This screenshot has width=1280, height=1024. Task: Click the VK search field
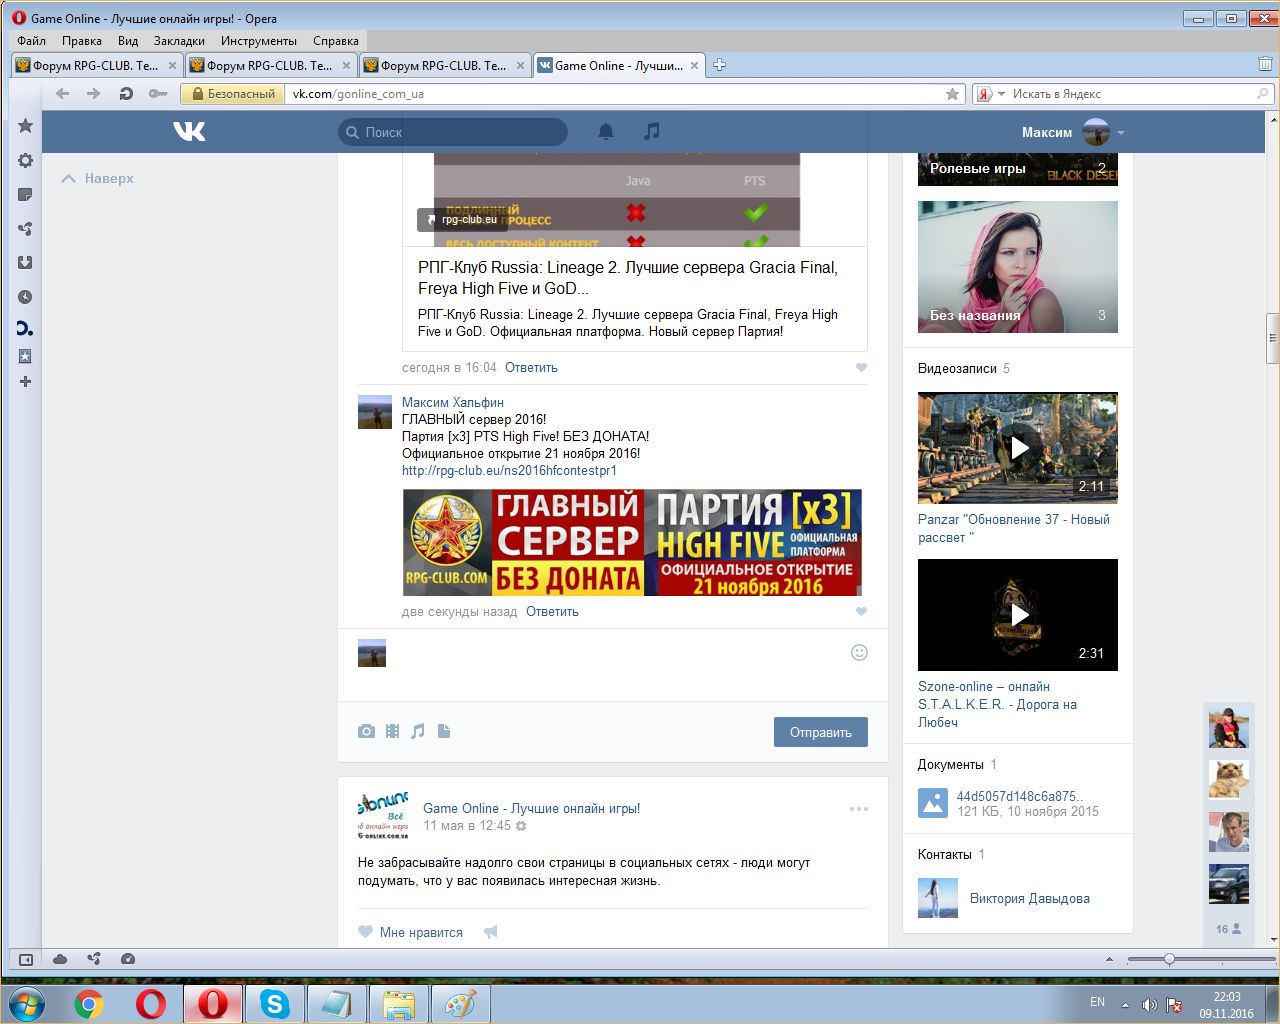coord(453,132)
